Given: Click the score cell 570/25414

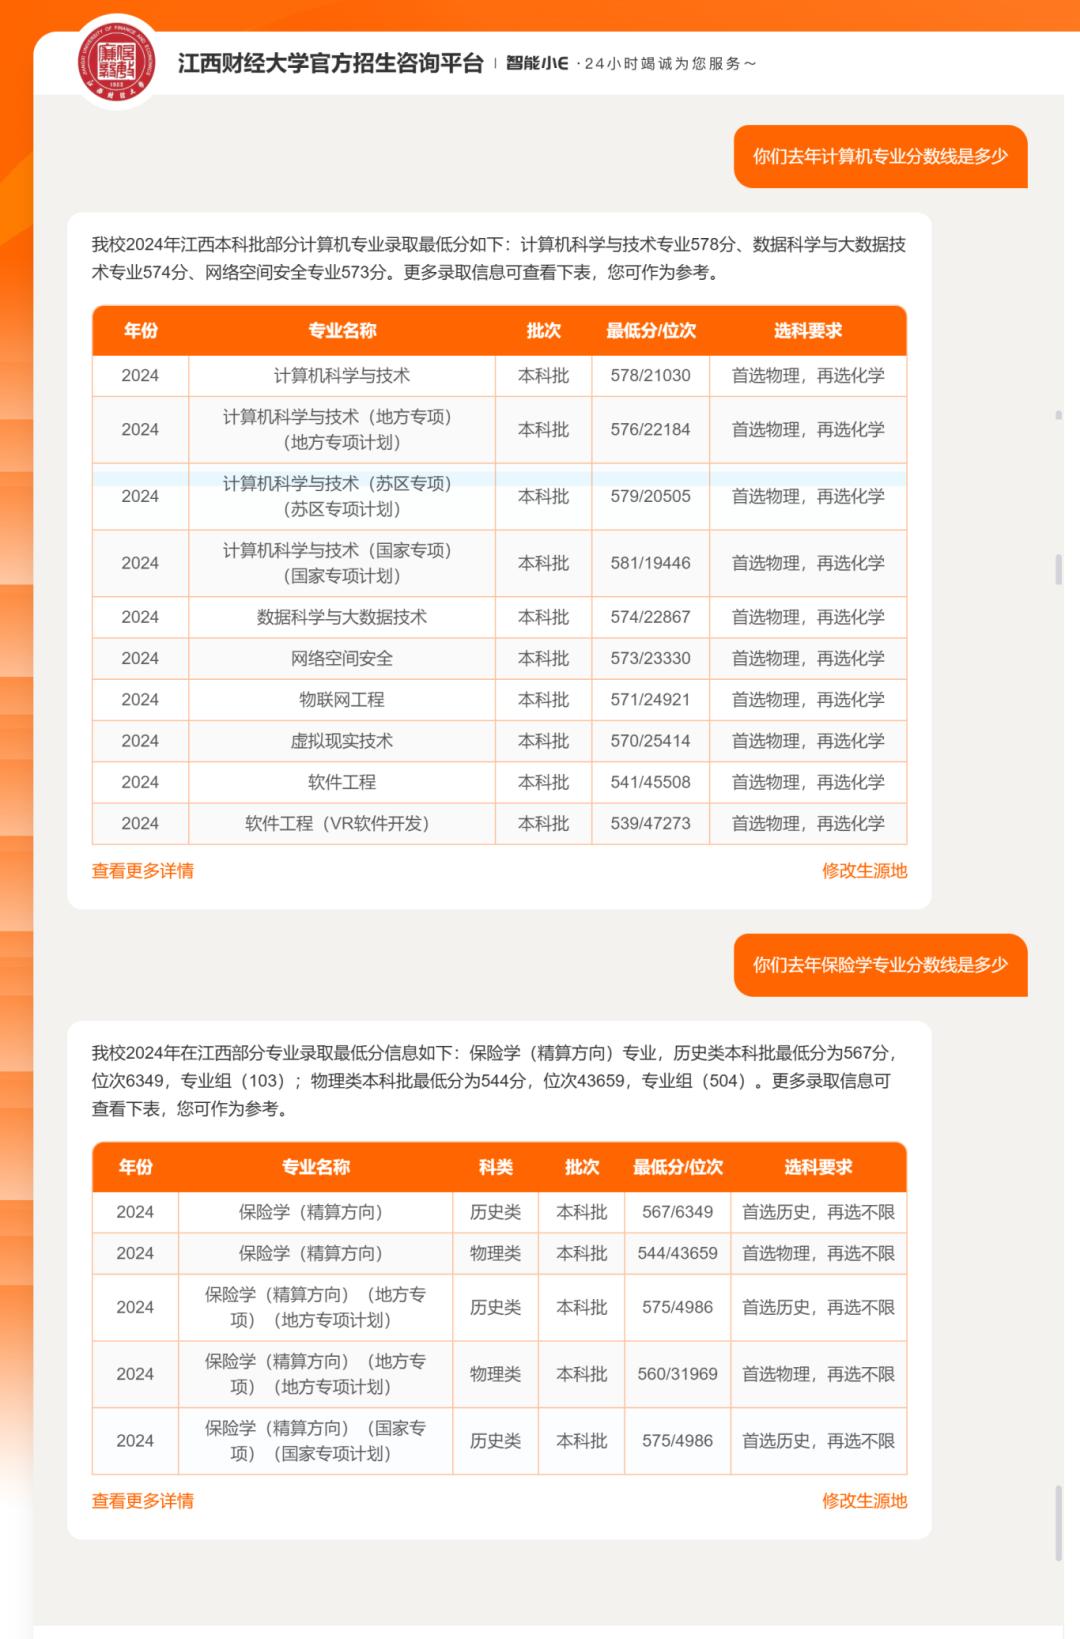Looking at the screenshot, I should [651, 741].
